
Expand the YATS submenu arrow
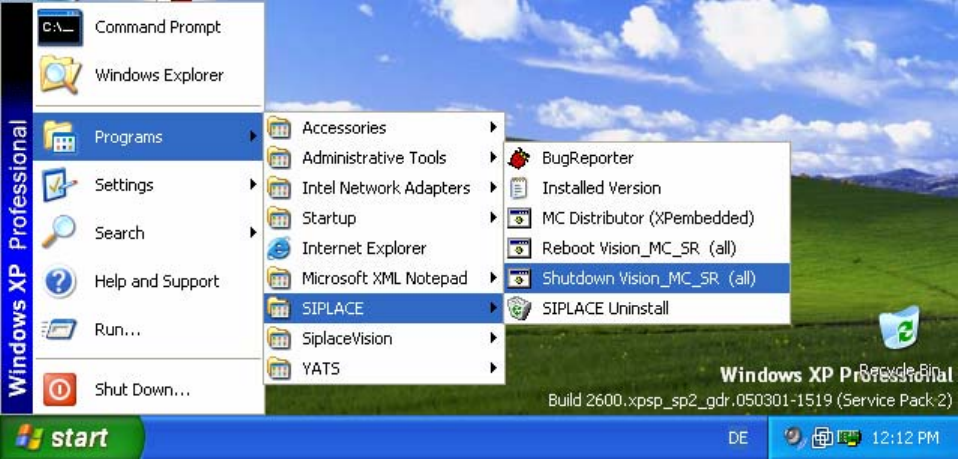click(x=492, y=368)
